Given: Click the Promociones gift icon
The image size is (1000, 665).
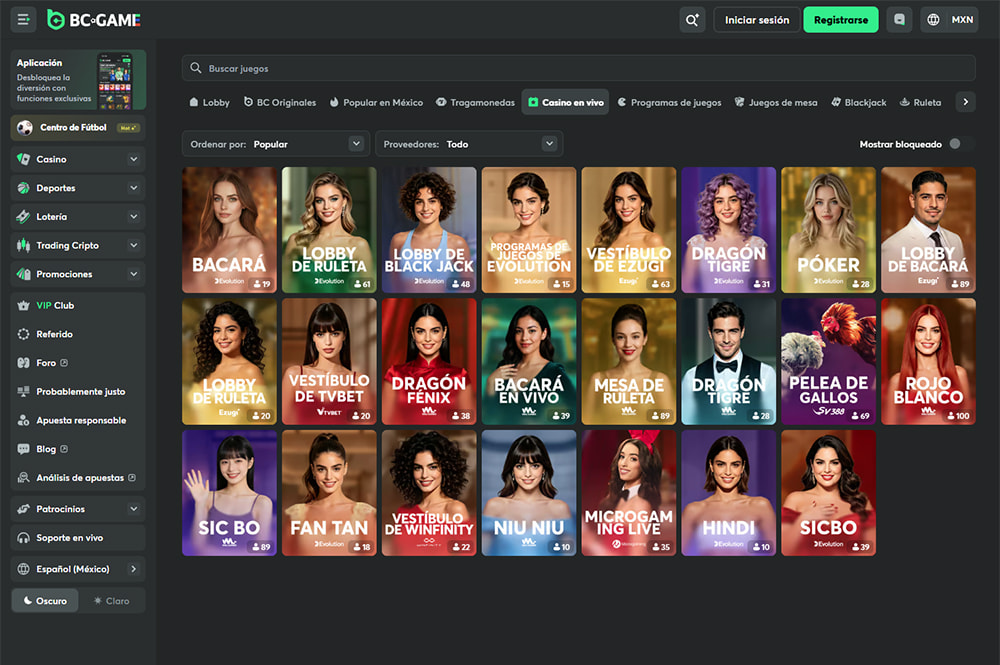Looking at the screenshot, I should click(24, 274).
